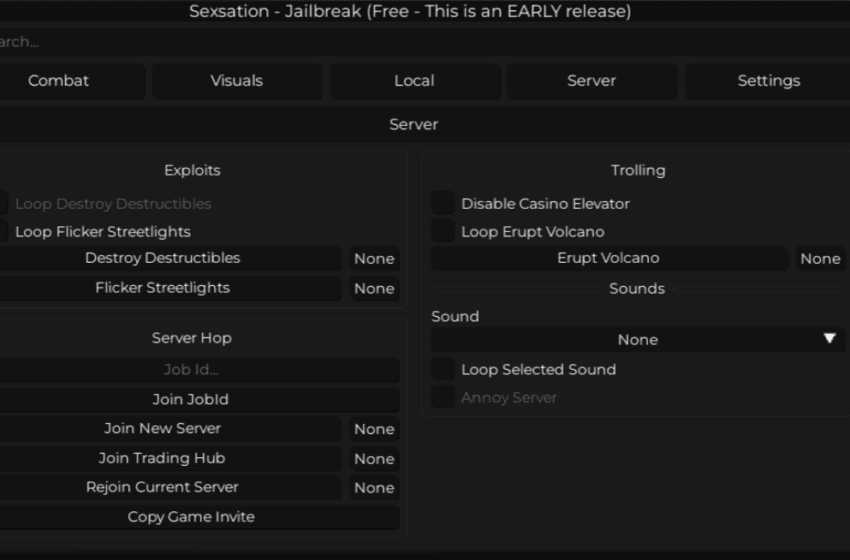Toggle Loop Destroy Destructibles option
The height and width of the screenshot is (560, 850).
tap(3, 203)
